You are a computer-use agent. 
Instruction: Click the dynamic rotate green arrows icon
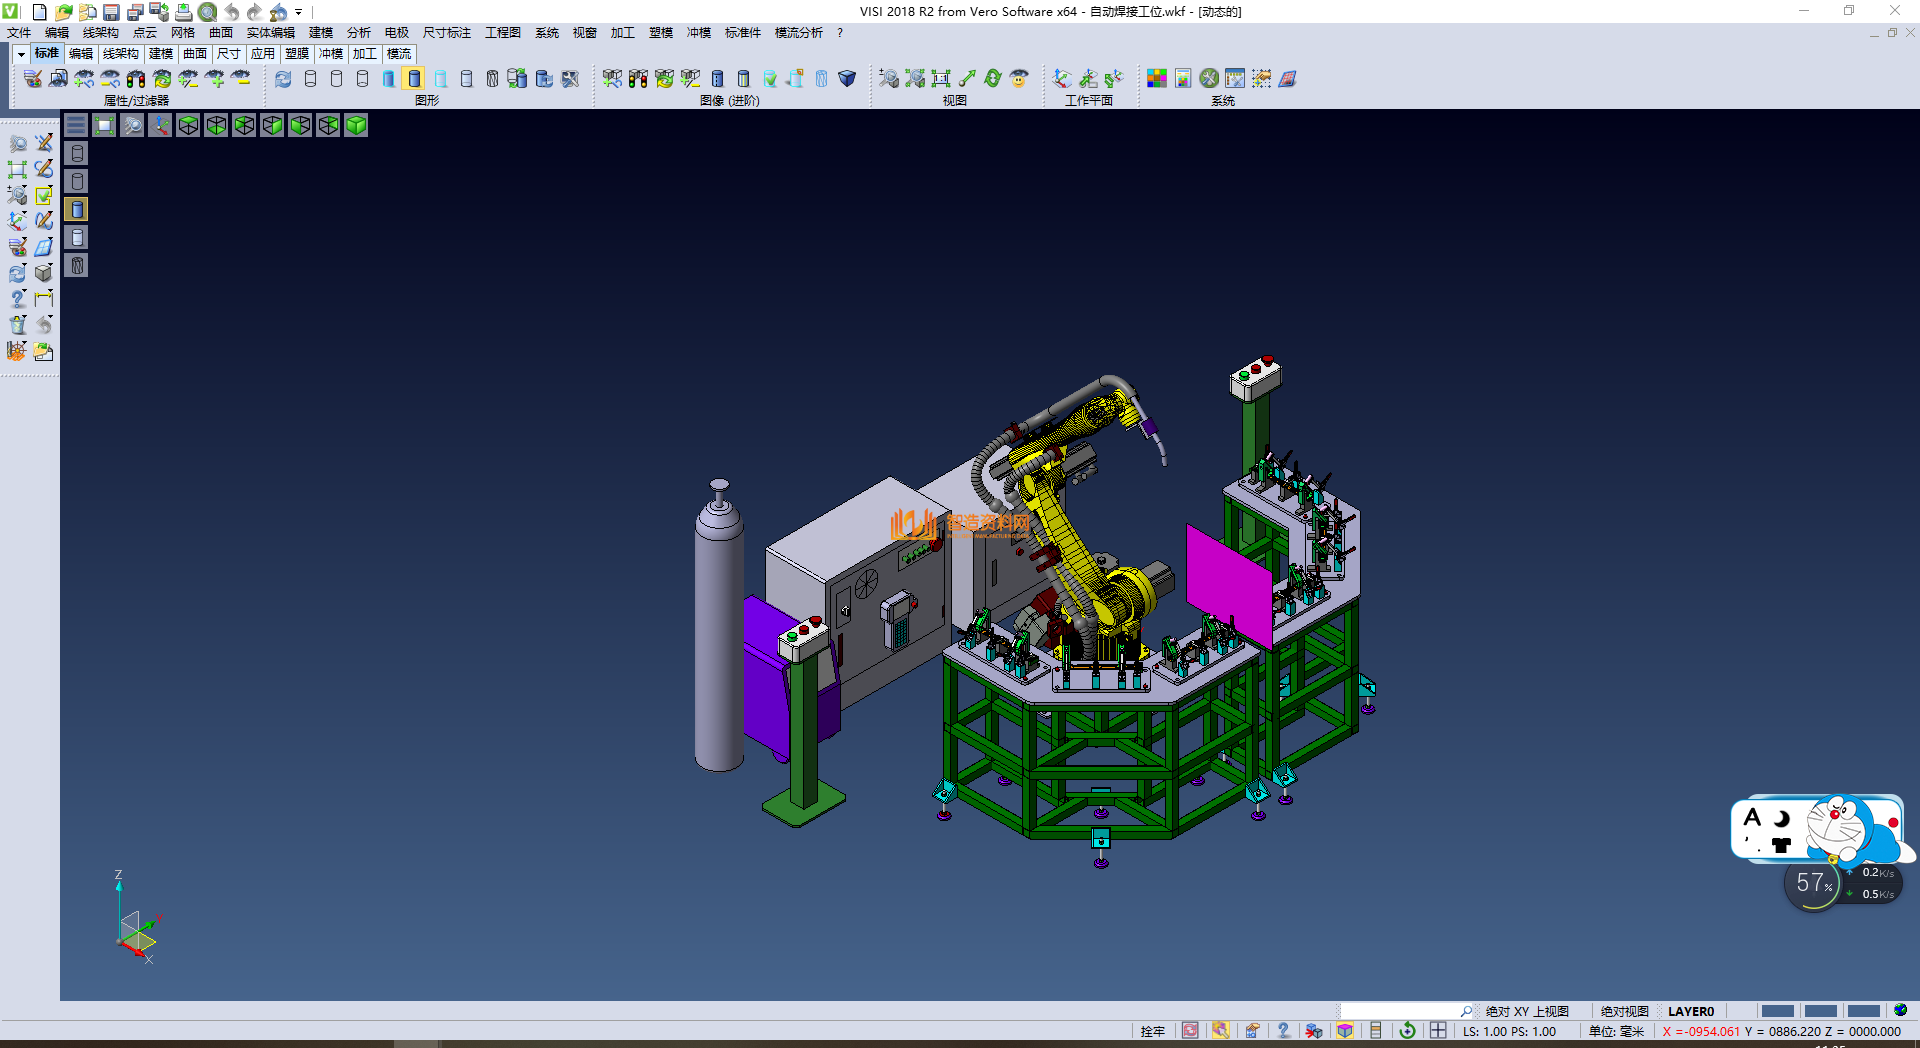[992, 78]
